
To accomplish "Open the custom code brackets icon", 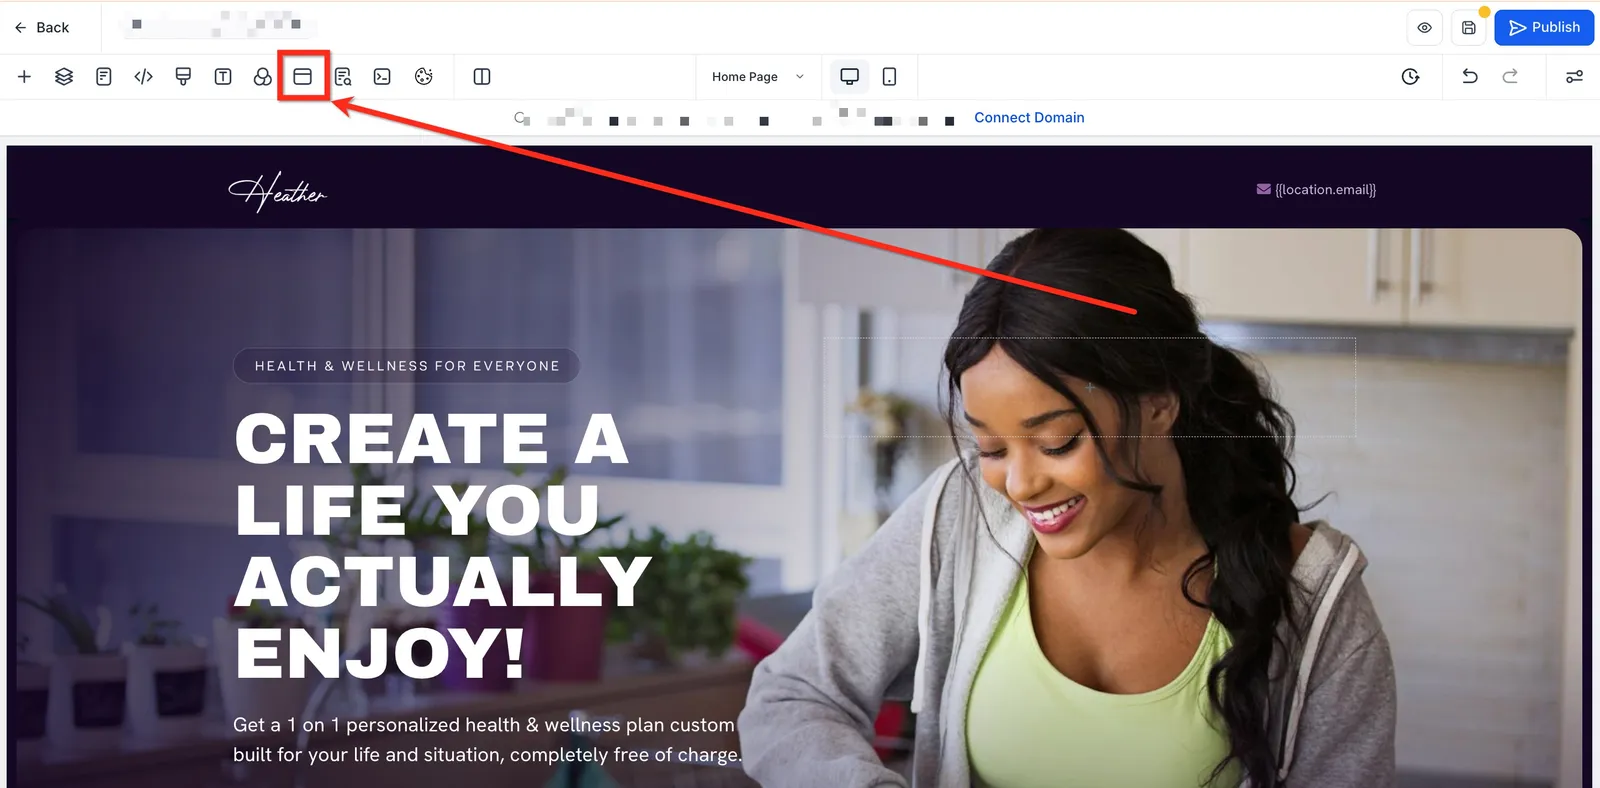I will 143,77.
